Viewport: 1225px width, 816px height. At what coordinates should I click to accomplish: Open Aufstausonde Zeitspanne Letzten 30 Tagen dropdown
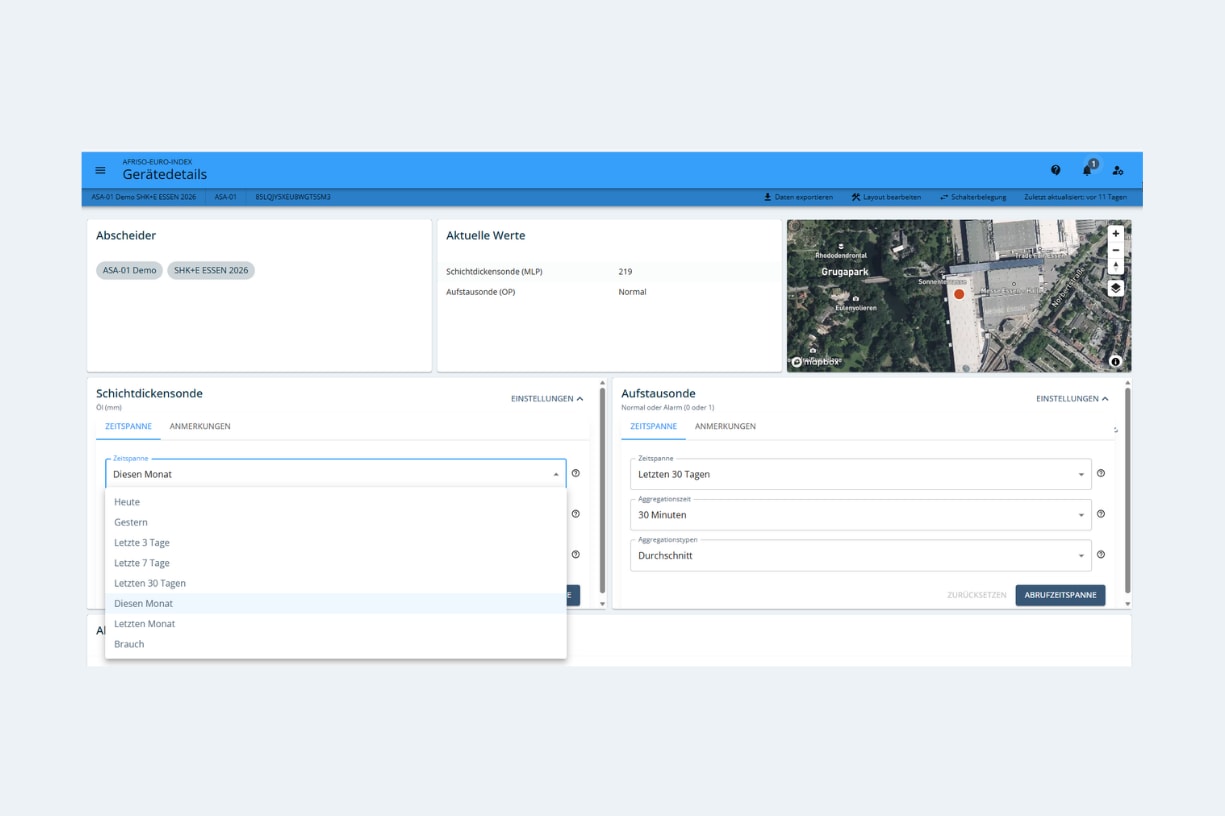coord(861,474)
